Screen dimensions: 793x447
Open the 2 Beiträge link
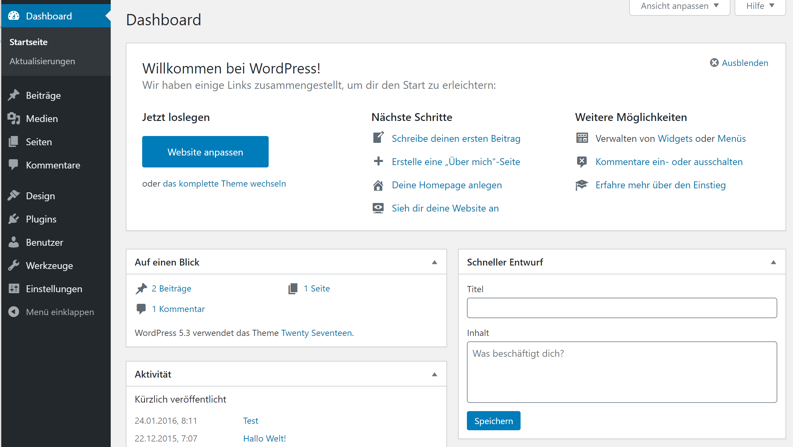click(x=171, y=289)
